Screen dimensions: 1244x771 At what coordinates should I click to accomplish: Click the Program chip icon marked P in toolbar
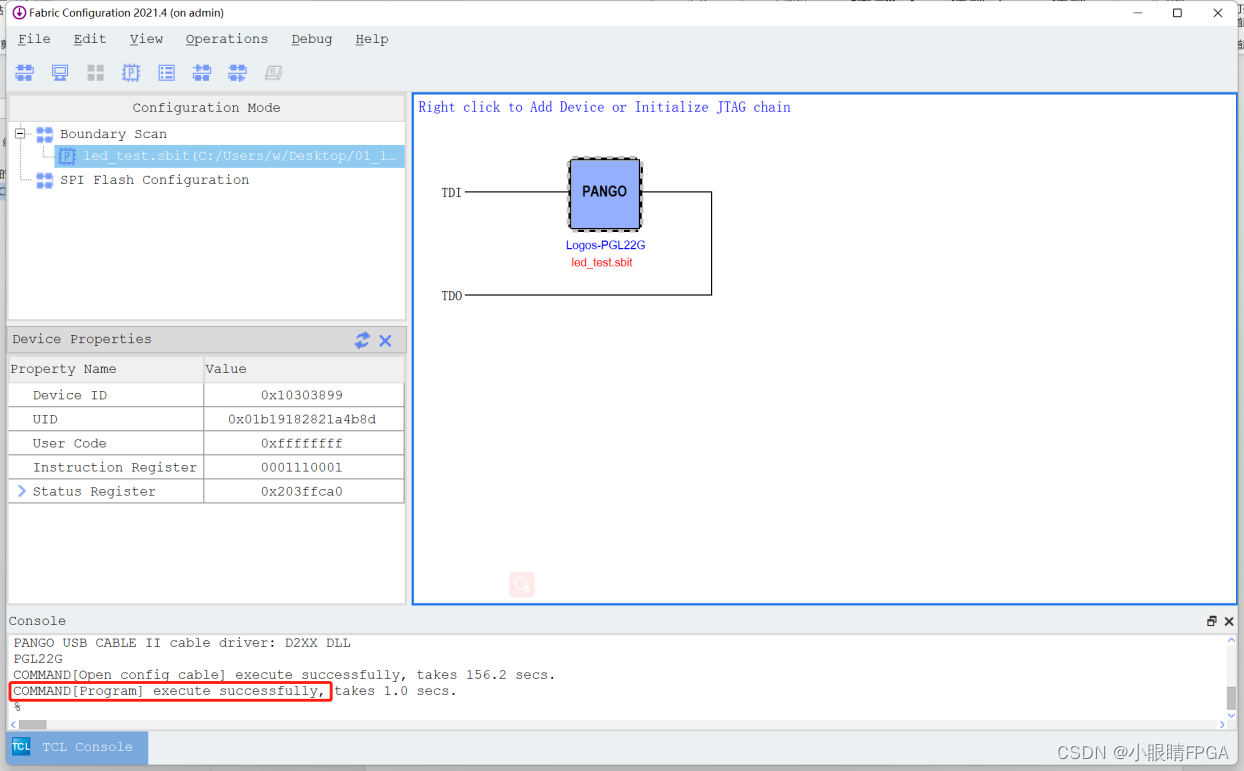(131, 73)
